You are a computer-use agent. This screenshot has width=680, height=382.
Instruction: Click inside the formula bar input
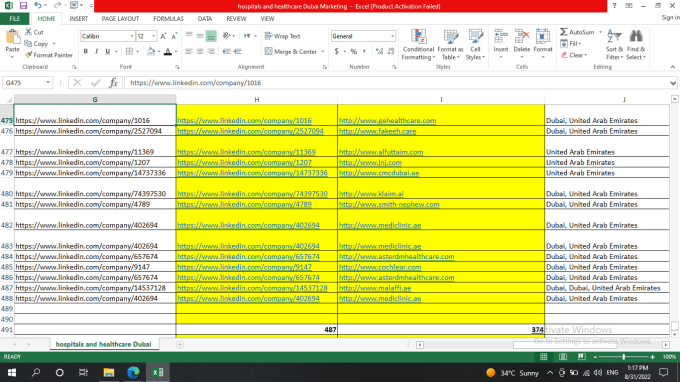tap(395, 82)
